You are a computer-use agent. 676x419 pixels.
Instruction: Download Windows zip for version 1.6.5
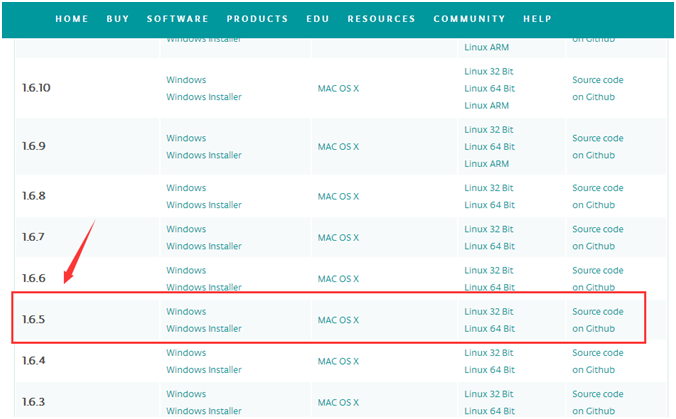(x=186, y=311)
